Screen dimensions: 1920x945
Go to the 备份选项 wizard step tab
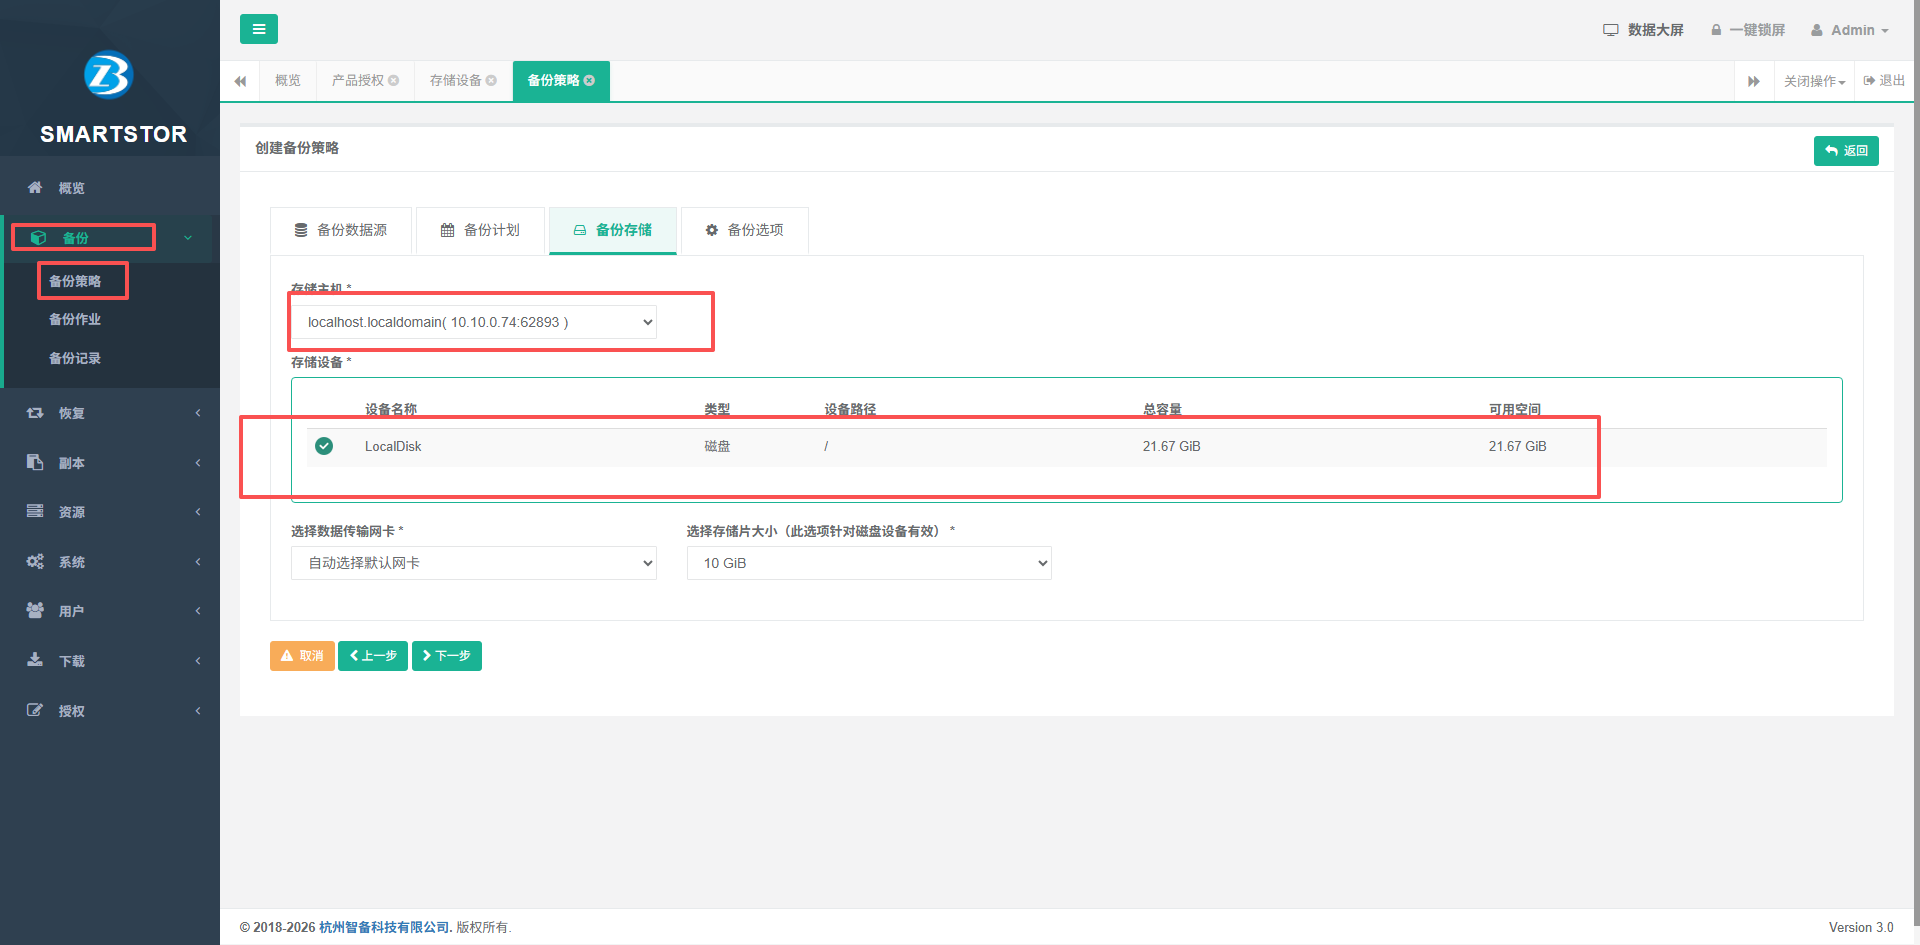point(745,230)
